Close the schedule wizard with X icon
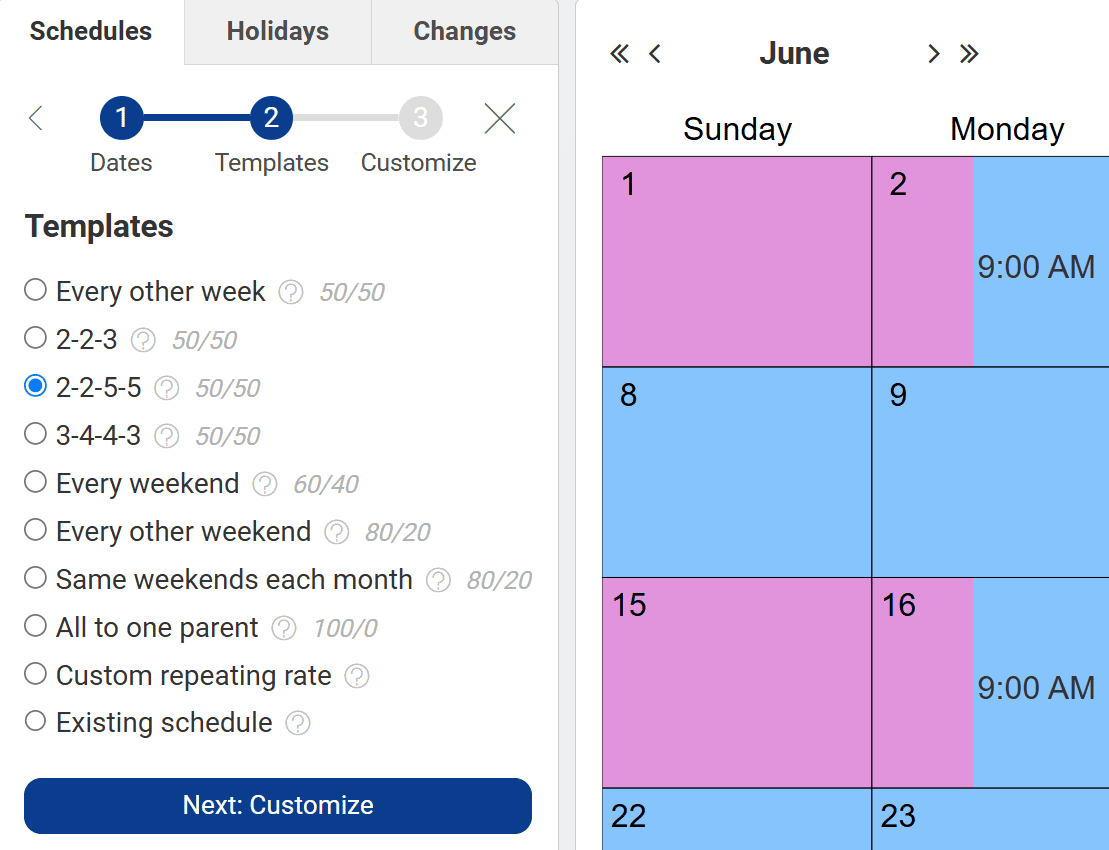This screenshot has width=1109, height=850. (500, 119)
